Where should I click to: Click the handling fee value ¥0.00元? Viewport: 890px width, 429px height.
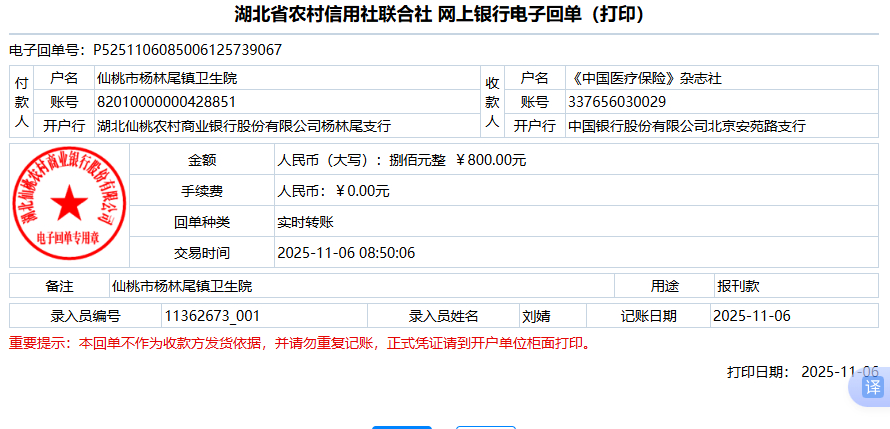click(x=333, y=190)
